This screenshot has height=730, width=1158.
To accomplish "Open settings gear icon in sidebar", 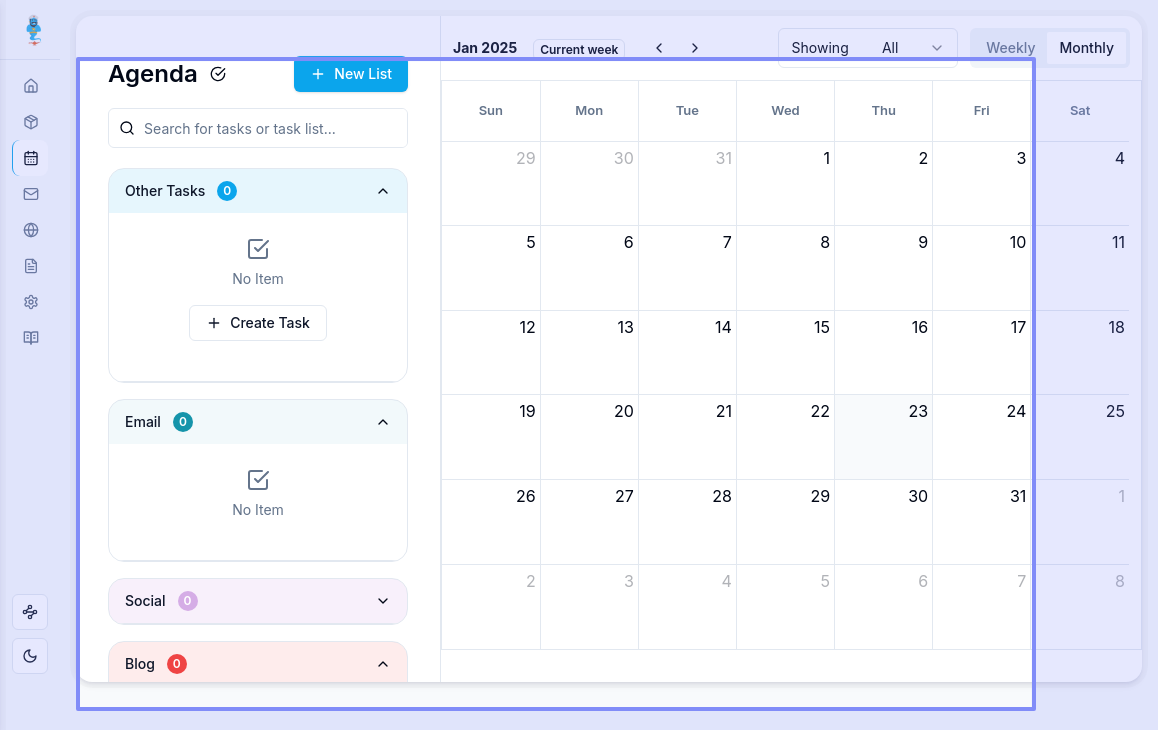I will pyautogui.click(x=31, y=302).
